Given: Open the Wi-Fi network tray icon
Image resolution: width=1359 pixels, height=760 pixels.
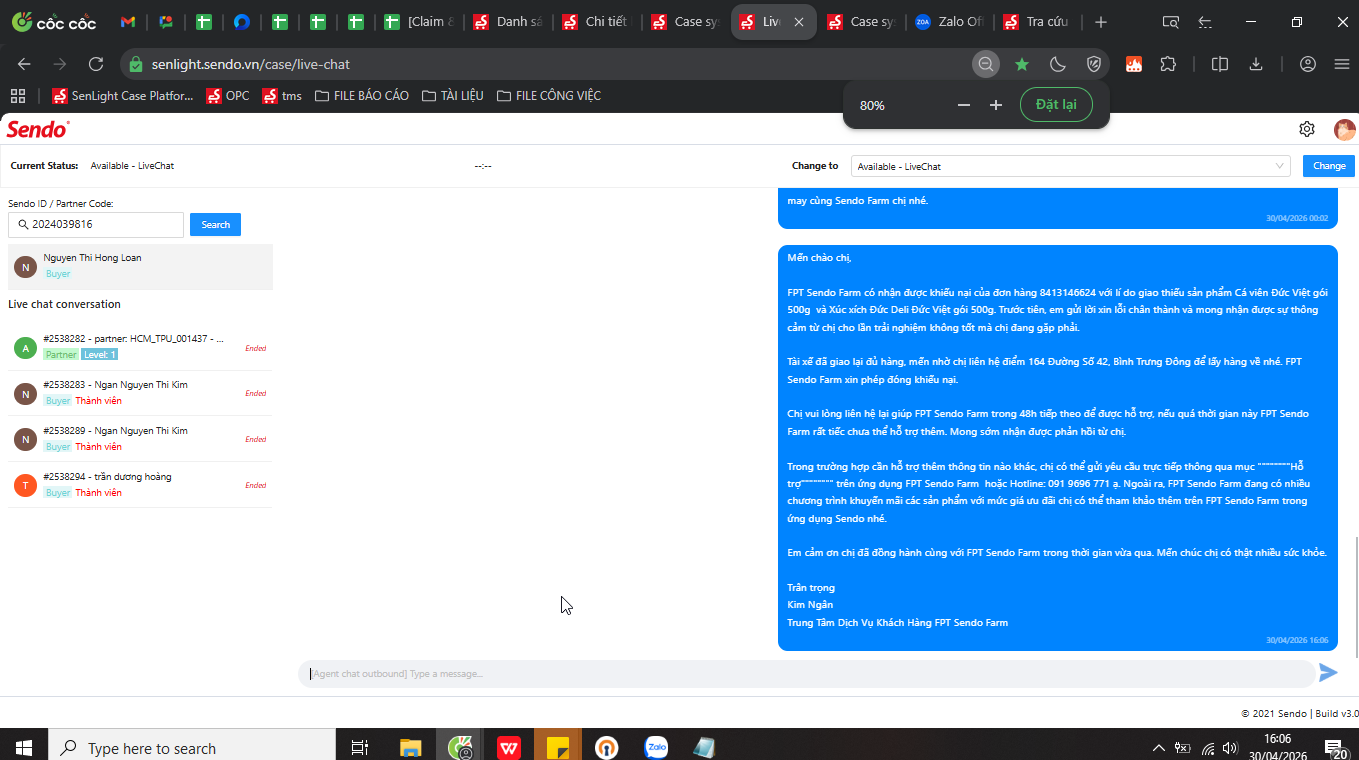Looking at the screenshot, I should (1208, 748).
